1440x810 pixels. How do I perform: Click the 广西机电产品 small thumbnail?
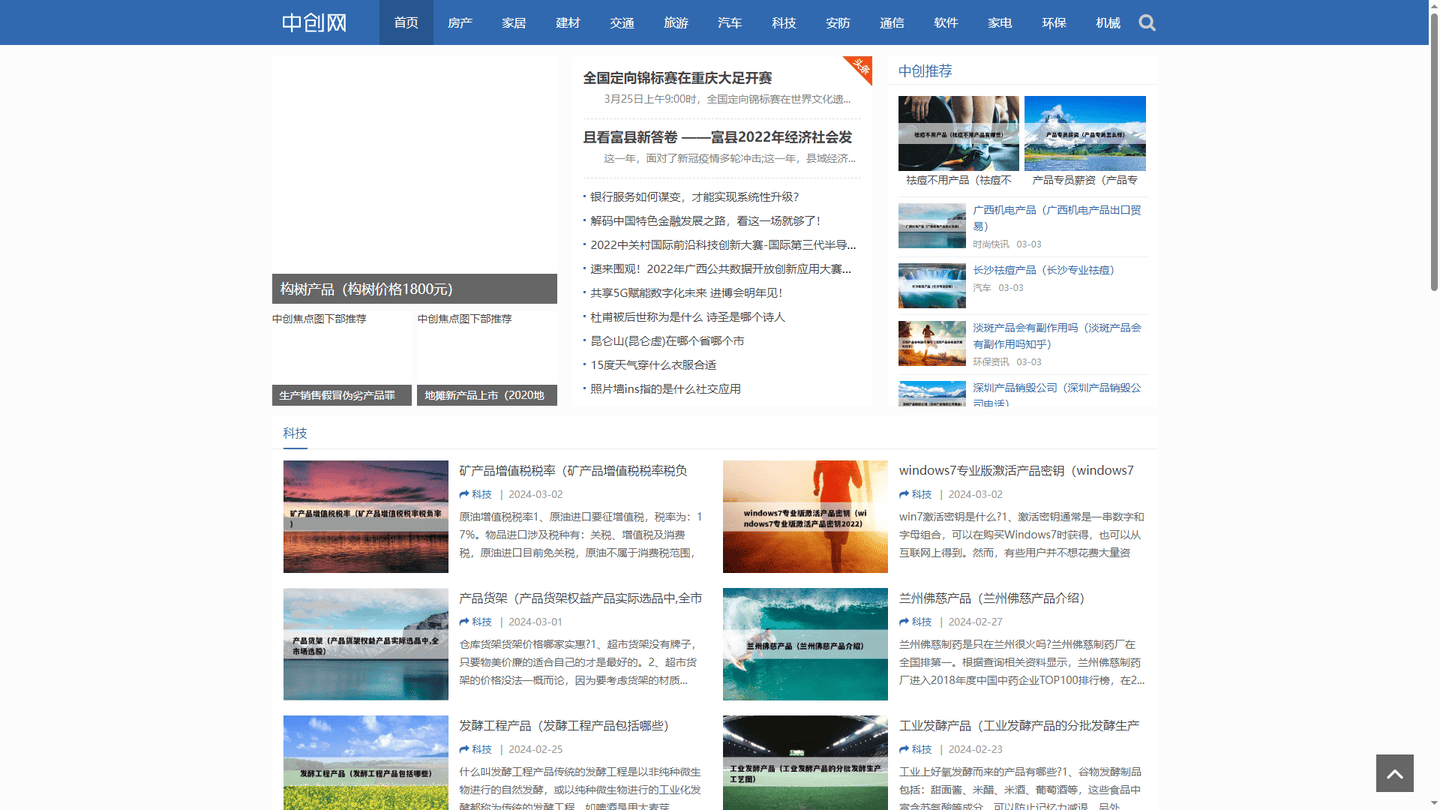coord(932,226)
